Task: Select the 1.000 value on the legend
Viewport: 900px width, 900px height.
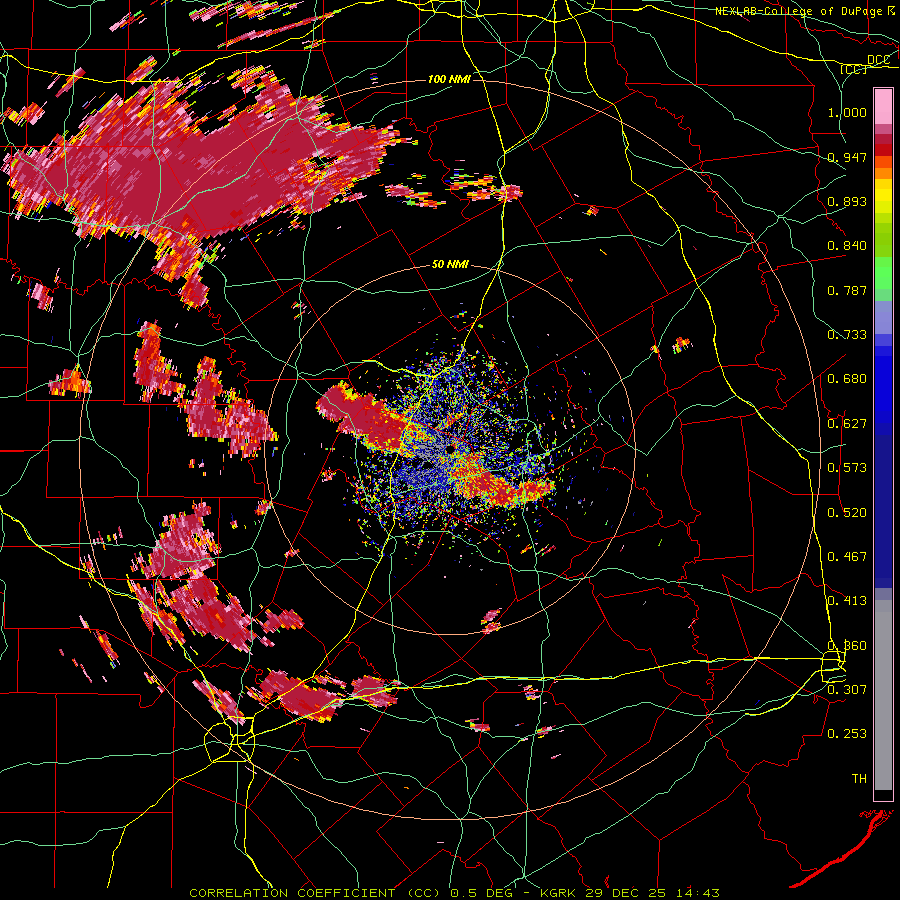Action: (847, 112)
